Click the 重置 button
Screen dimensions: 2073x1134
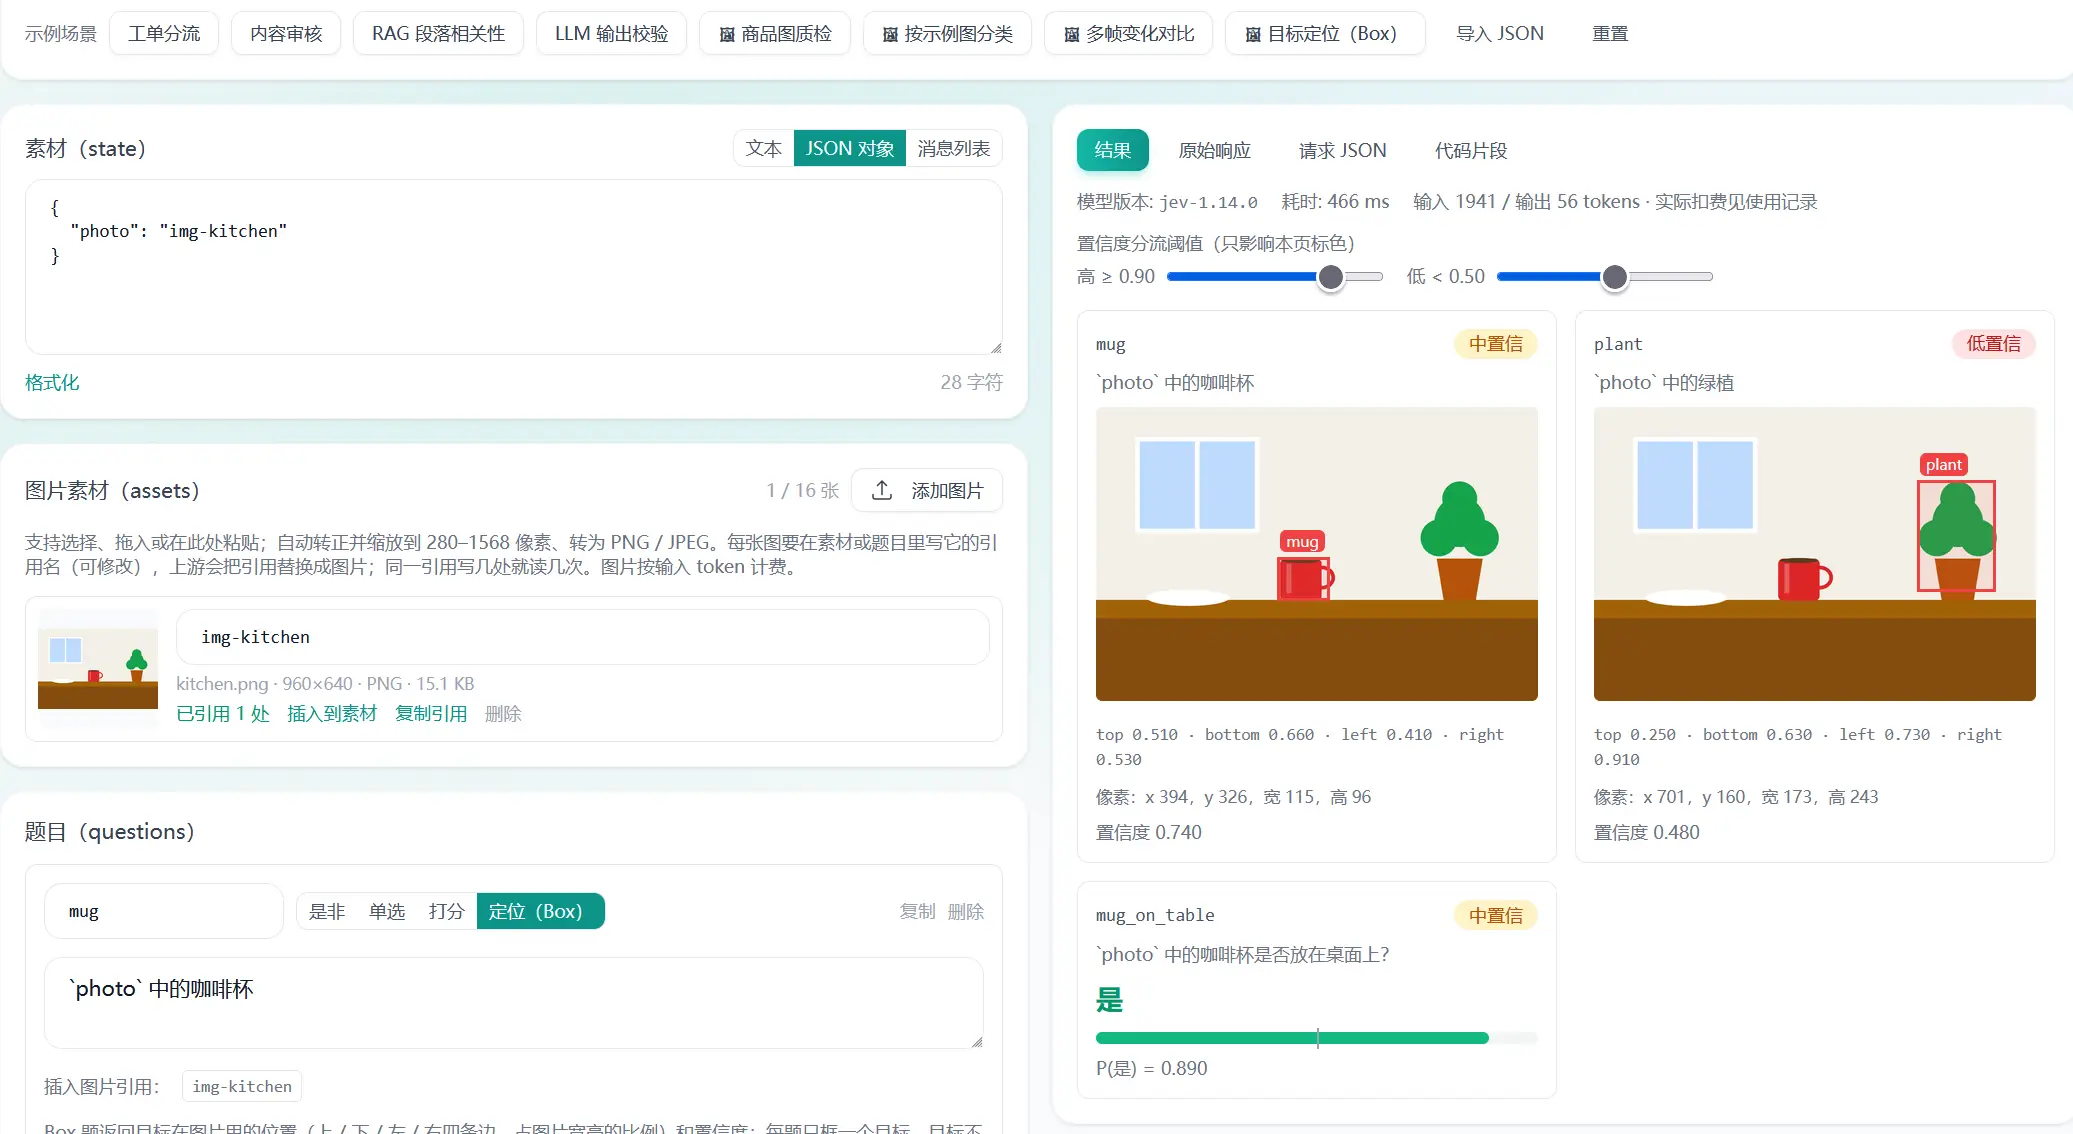pyautogui.click(x=1610, y=34)
